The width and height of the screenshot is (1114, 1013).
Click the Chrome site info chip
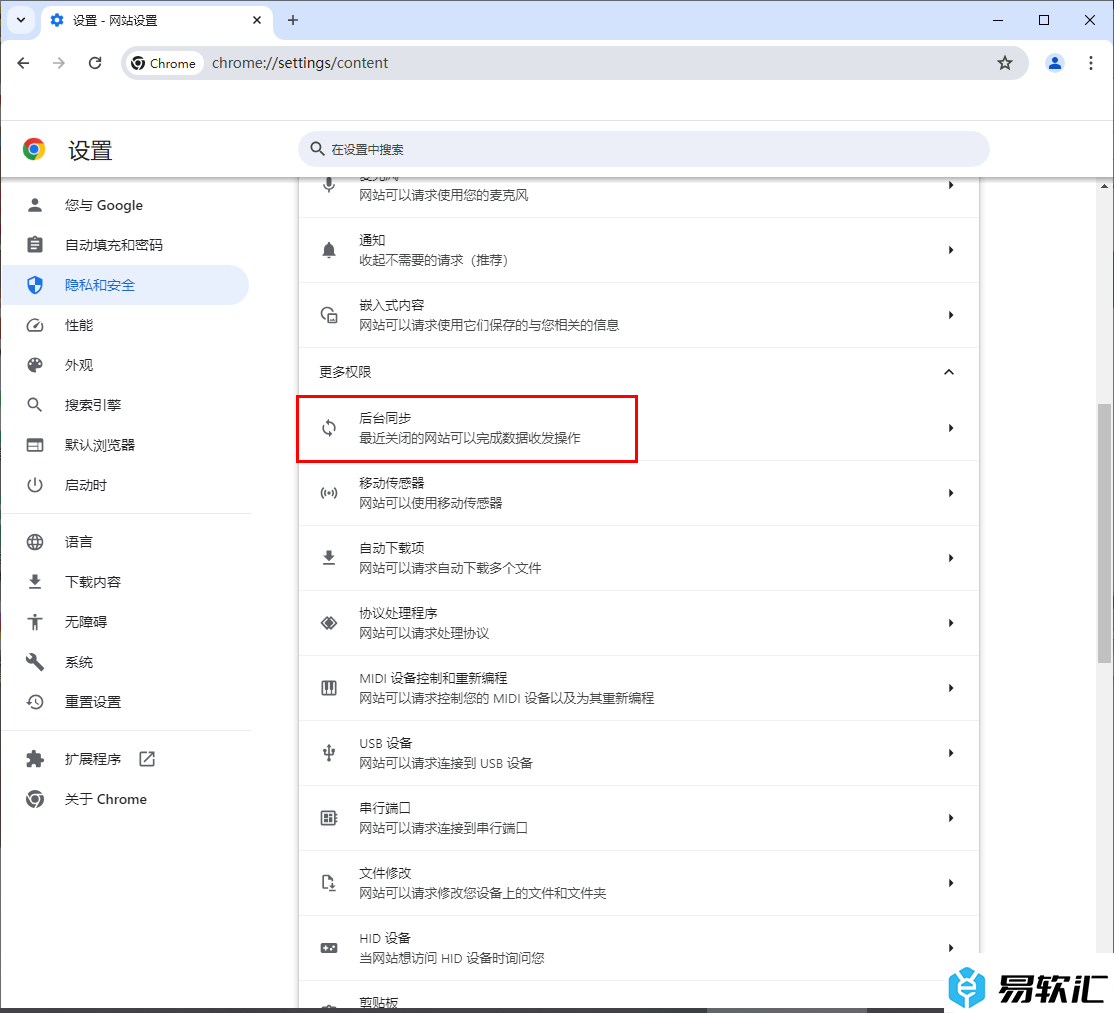point(164,63)
